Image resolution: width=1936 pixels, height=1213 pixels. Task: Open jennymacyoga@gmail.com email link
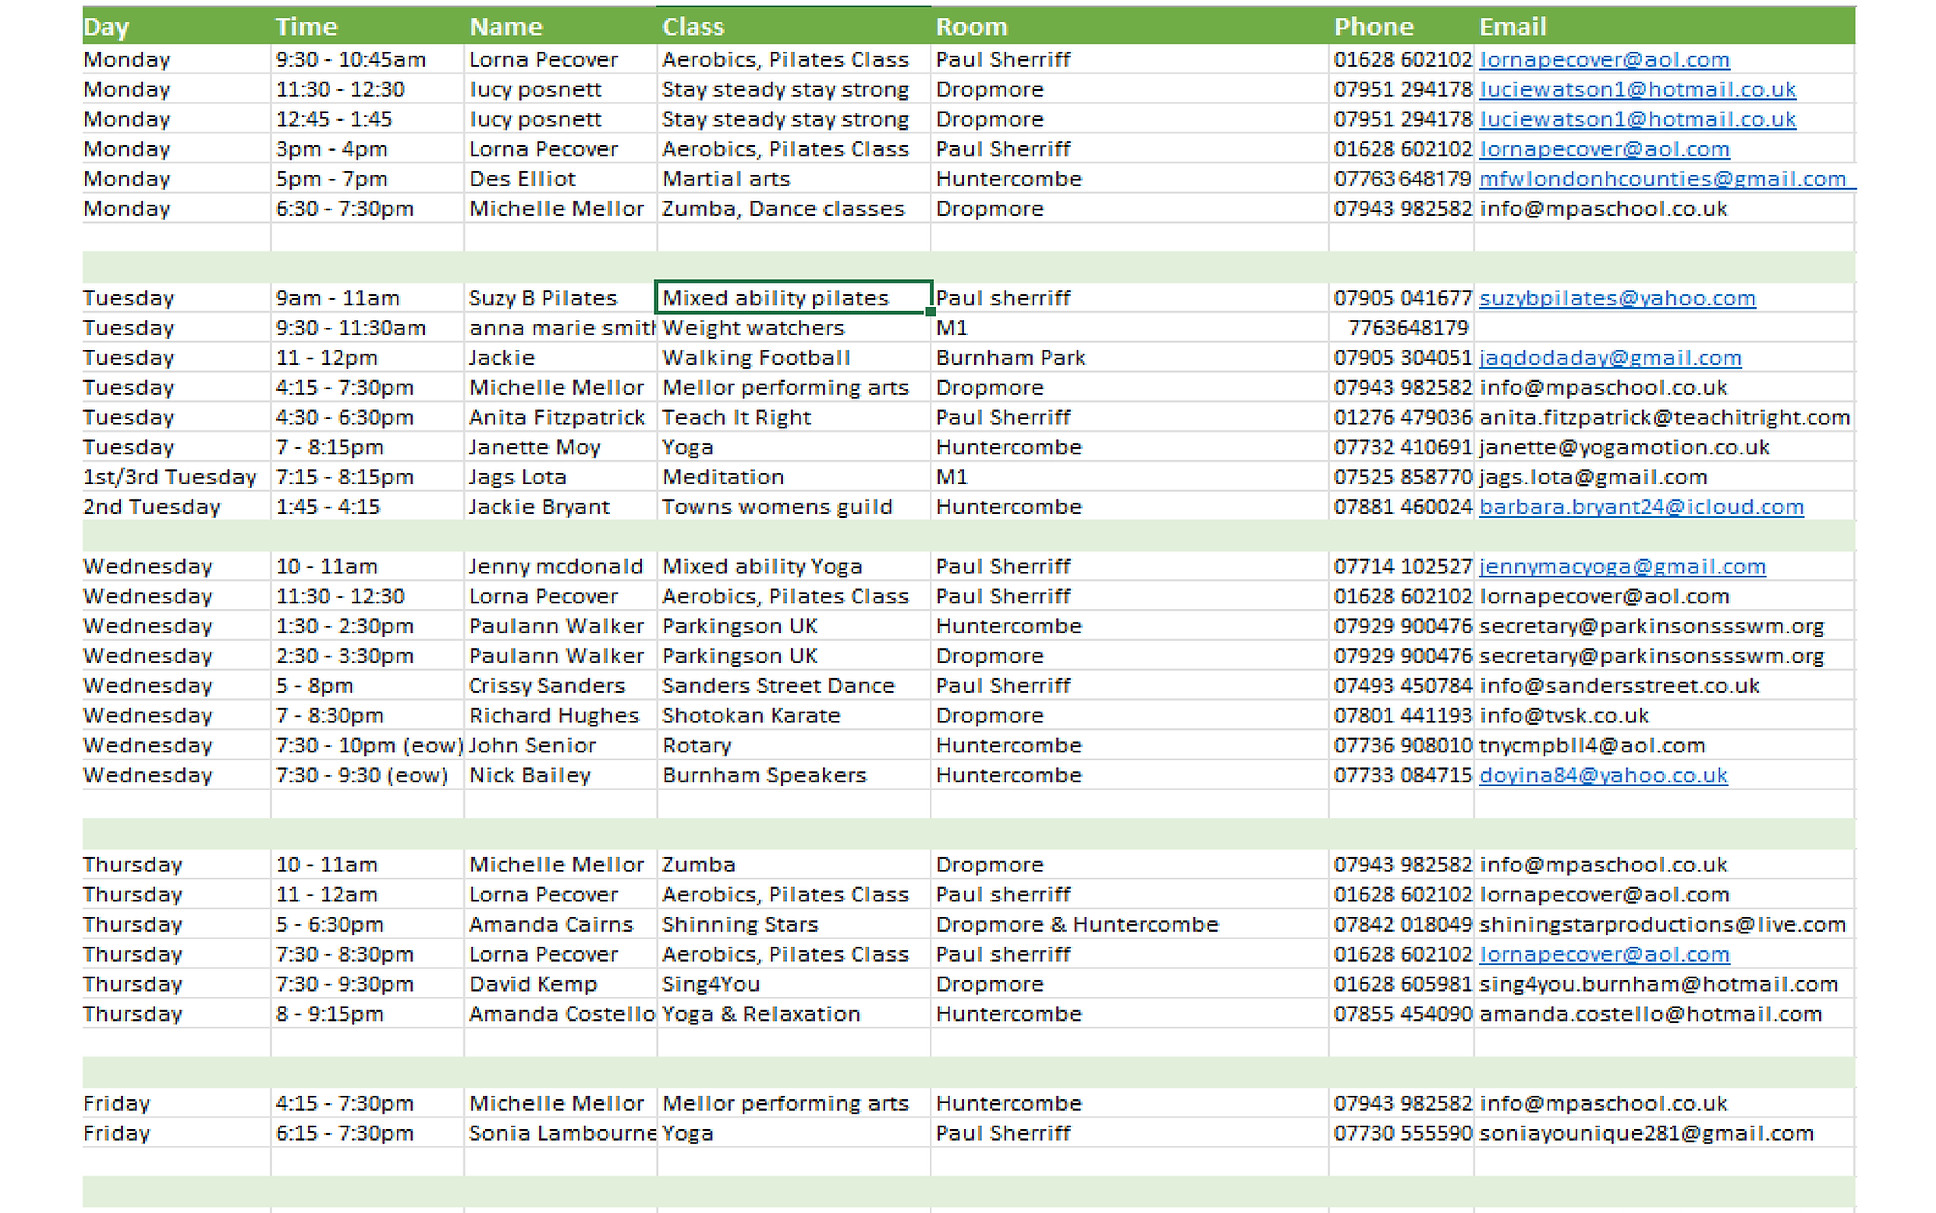pos(1622,567)
